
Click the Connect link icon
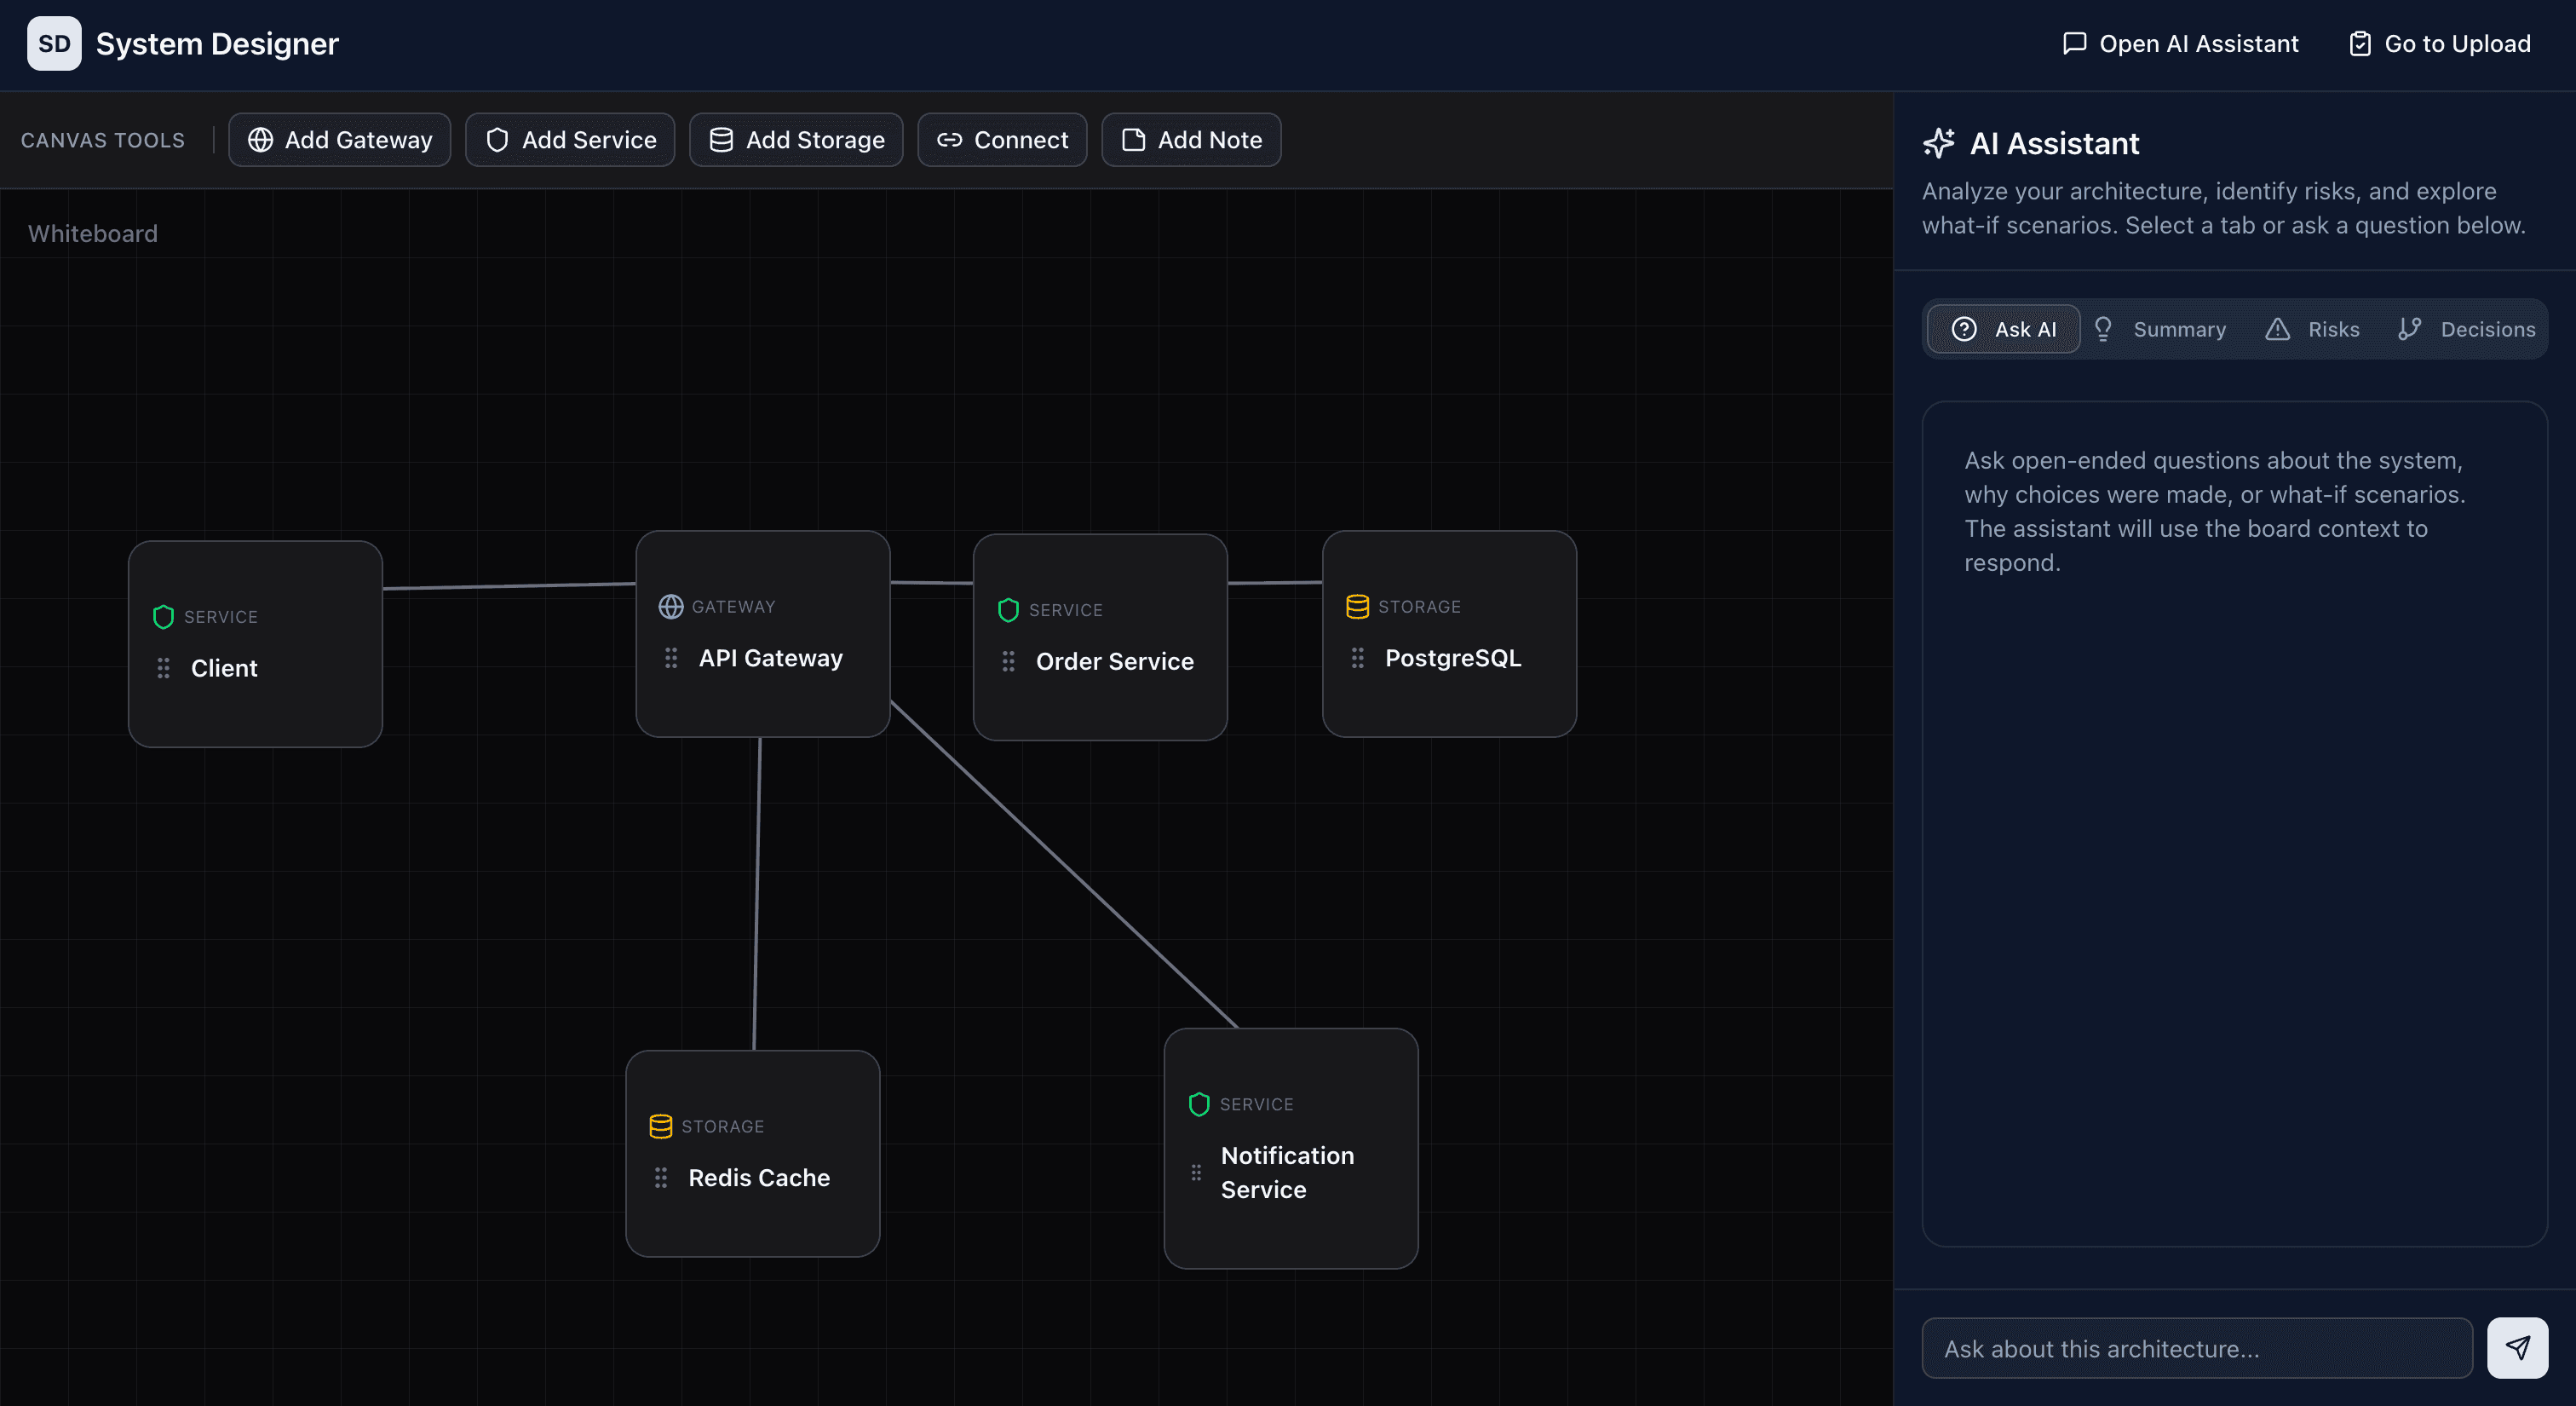[950, 140]
